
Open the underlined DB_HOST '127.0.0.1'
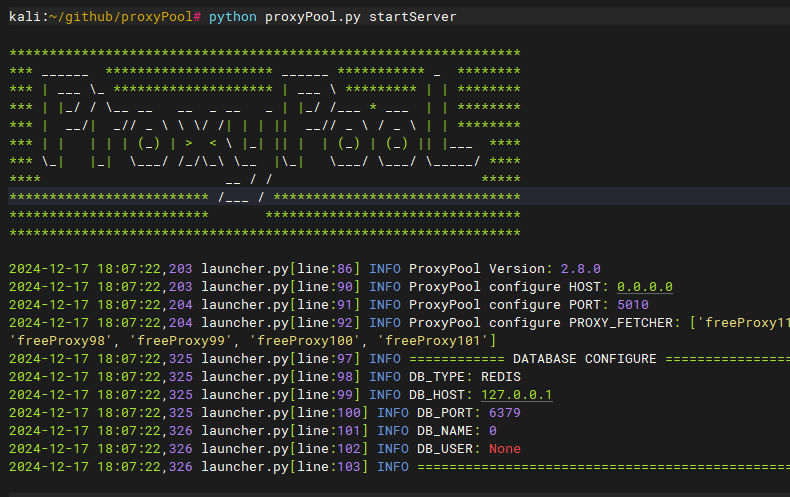coord(517,395)
